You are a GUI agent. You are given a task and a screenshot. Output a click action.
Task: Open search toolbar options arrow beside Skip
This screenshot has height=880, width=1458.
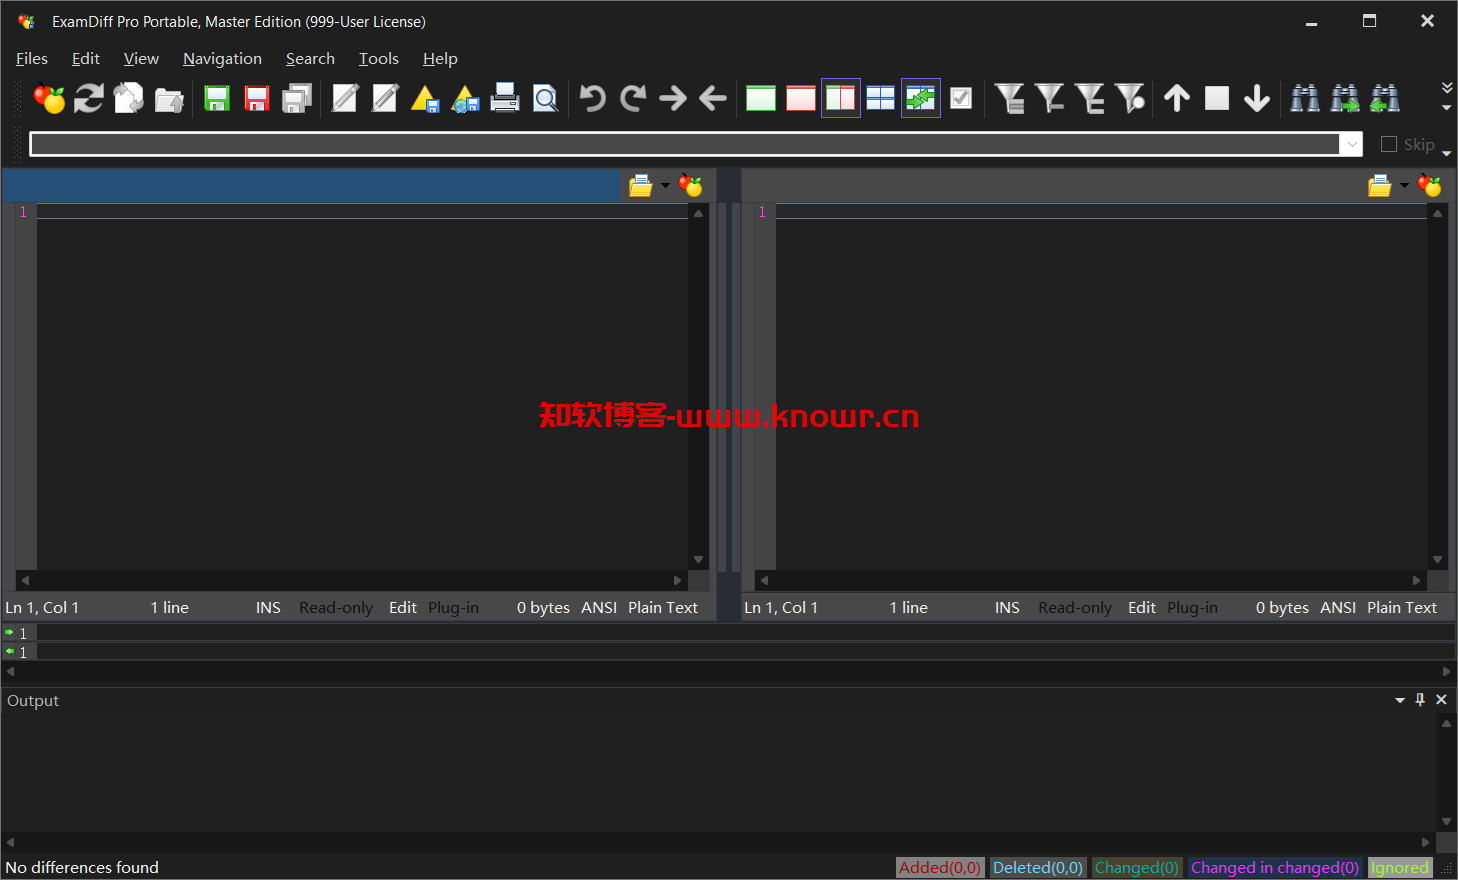tap(1446, 153)
